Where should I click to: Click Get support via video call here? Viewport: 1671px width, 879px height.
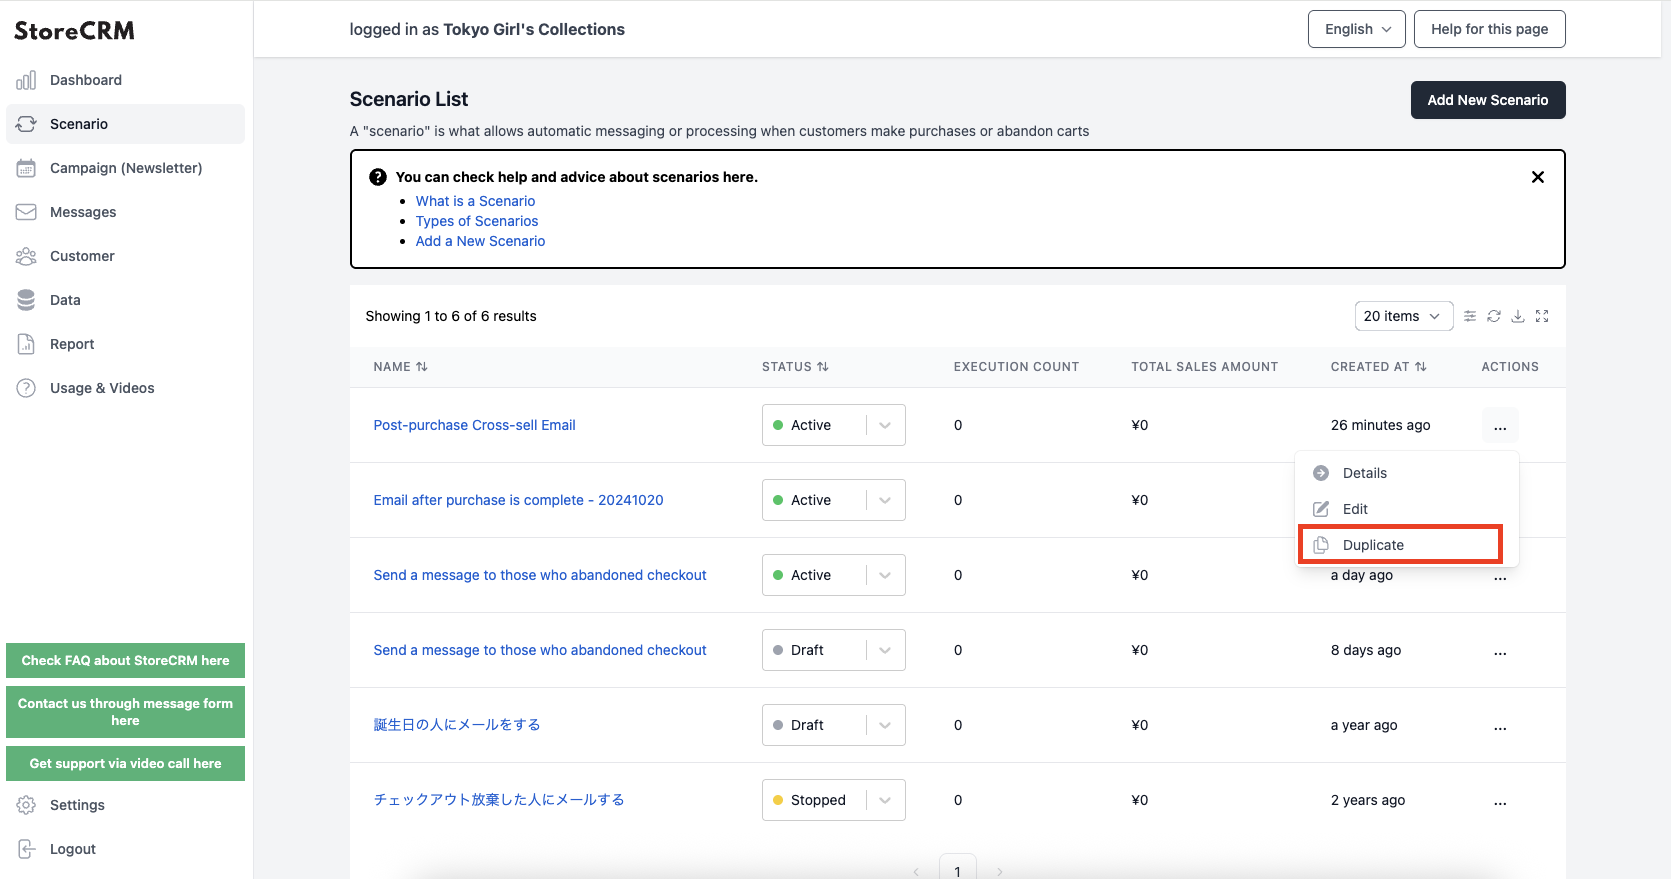(x=125, y=763)
